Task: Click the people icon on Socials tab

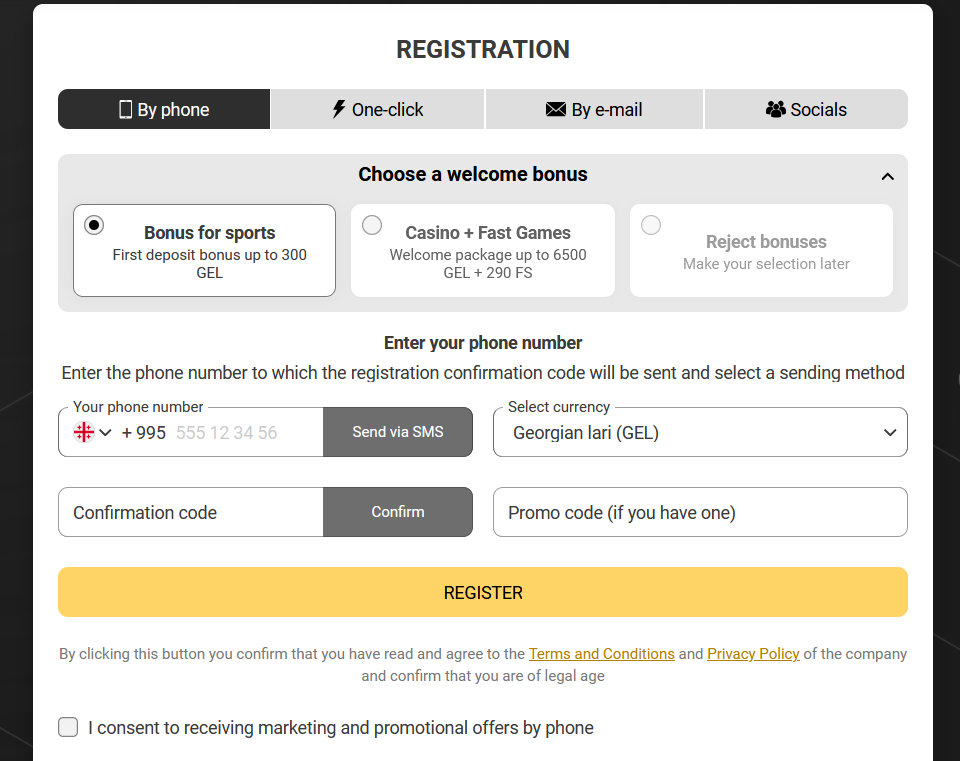Action: 774,108
